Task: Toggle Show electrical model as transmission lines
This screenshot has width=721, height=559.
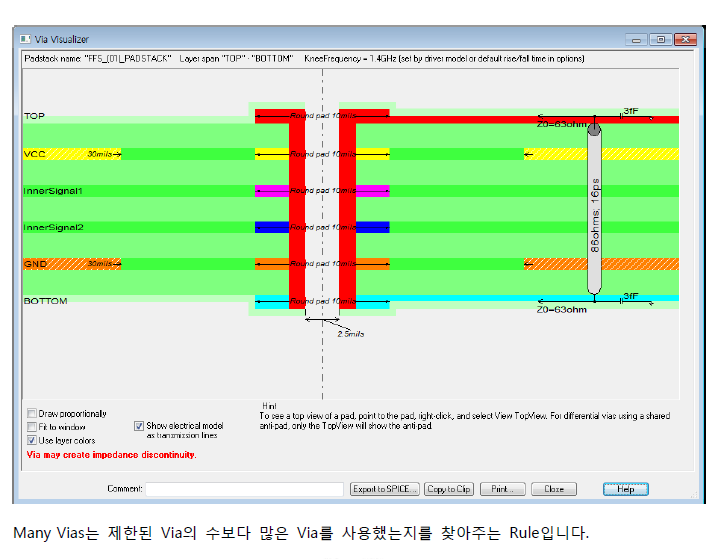Action: pos(139,426)
